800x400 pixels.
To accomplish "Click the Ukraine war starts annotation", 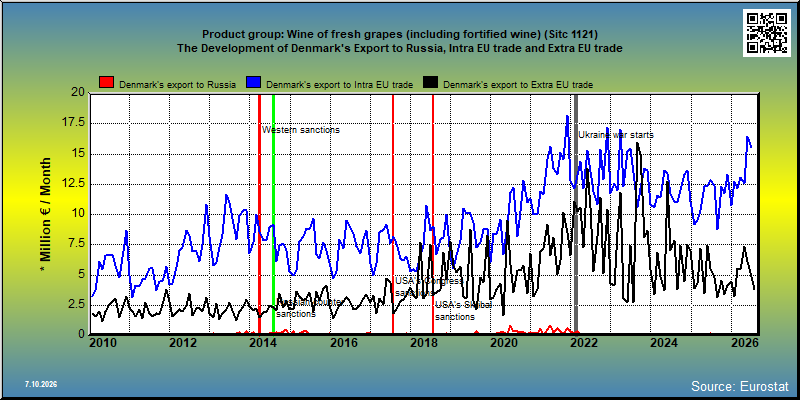I will (x=616, y=135).
